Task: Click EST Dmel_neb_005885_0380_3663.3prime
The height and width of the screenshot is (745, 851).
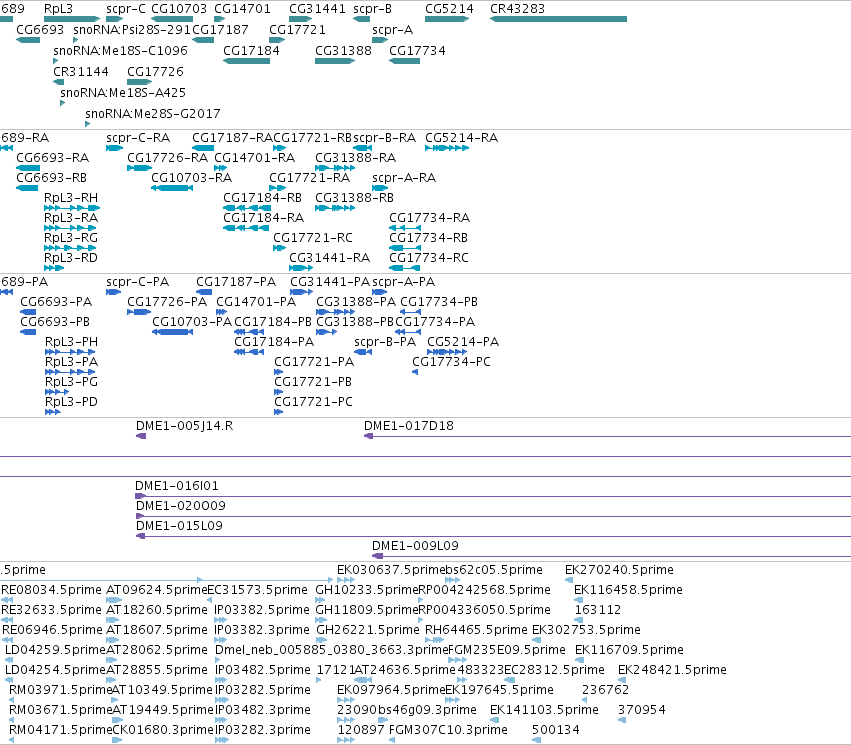Action: [x=332, y=651]
